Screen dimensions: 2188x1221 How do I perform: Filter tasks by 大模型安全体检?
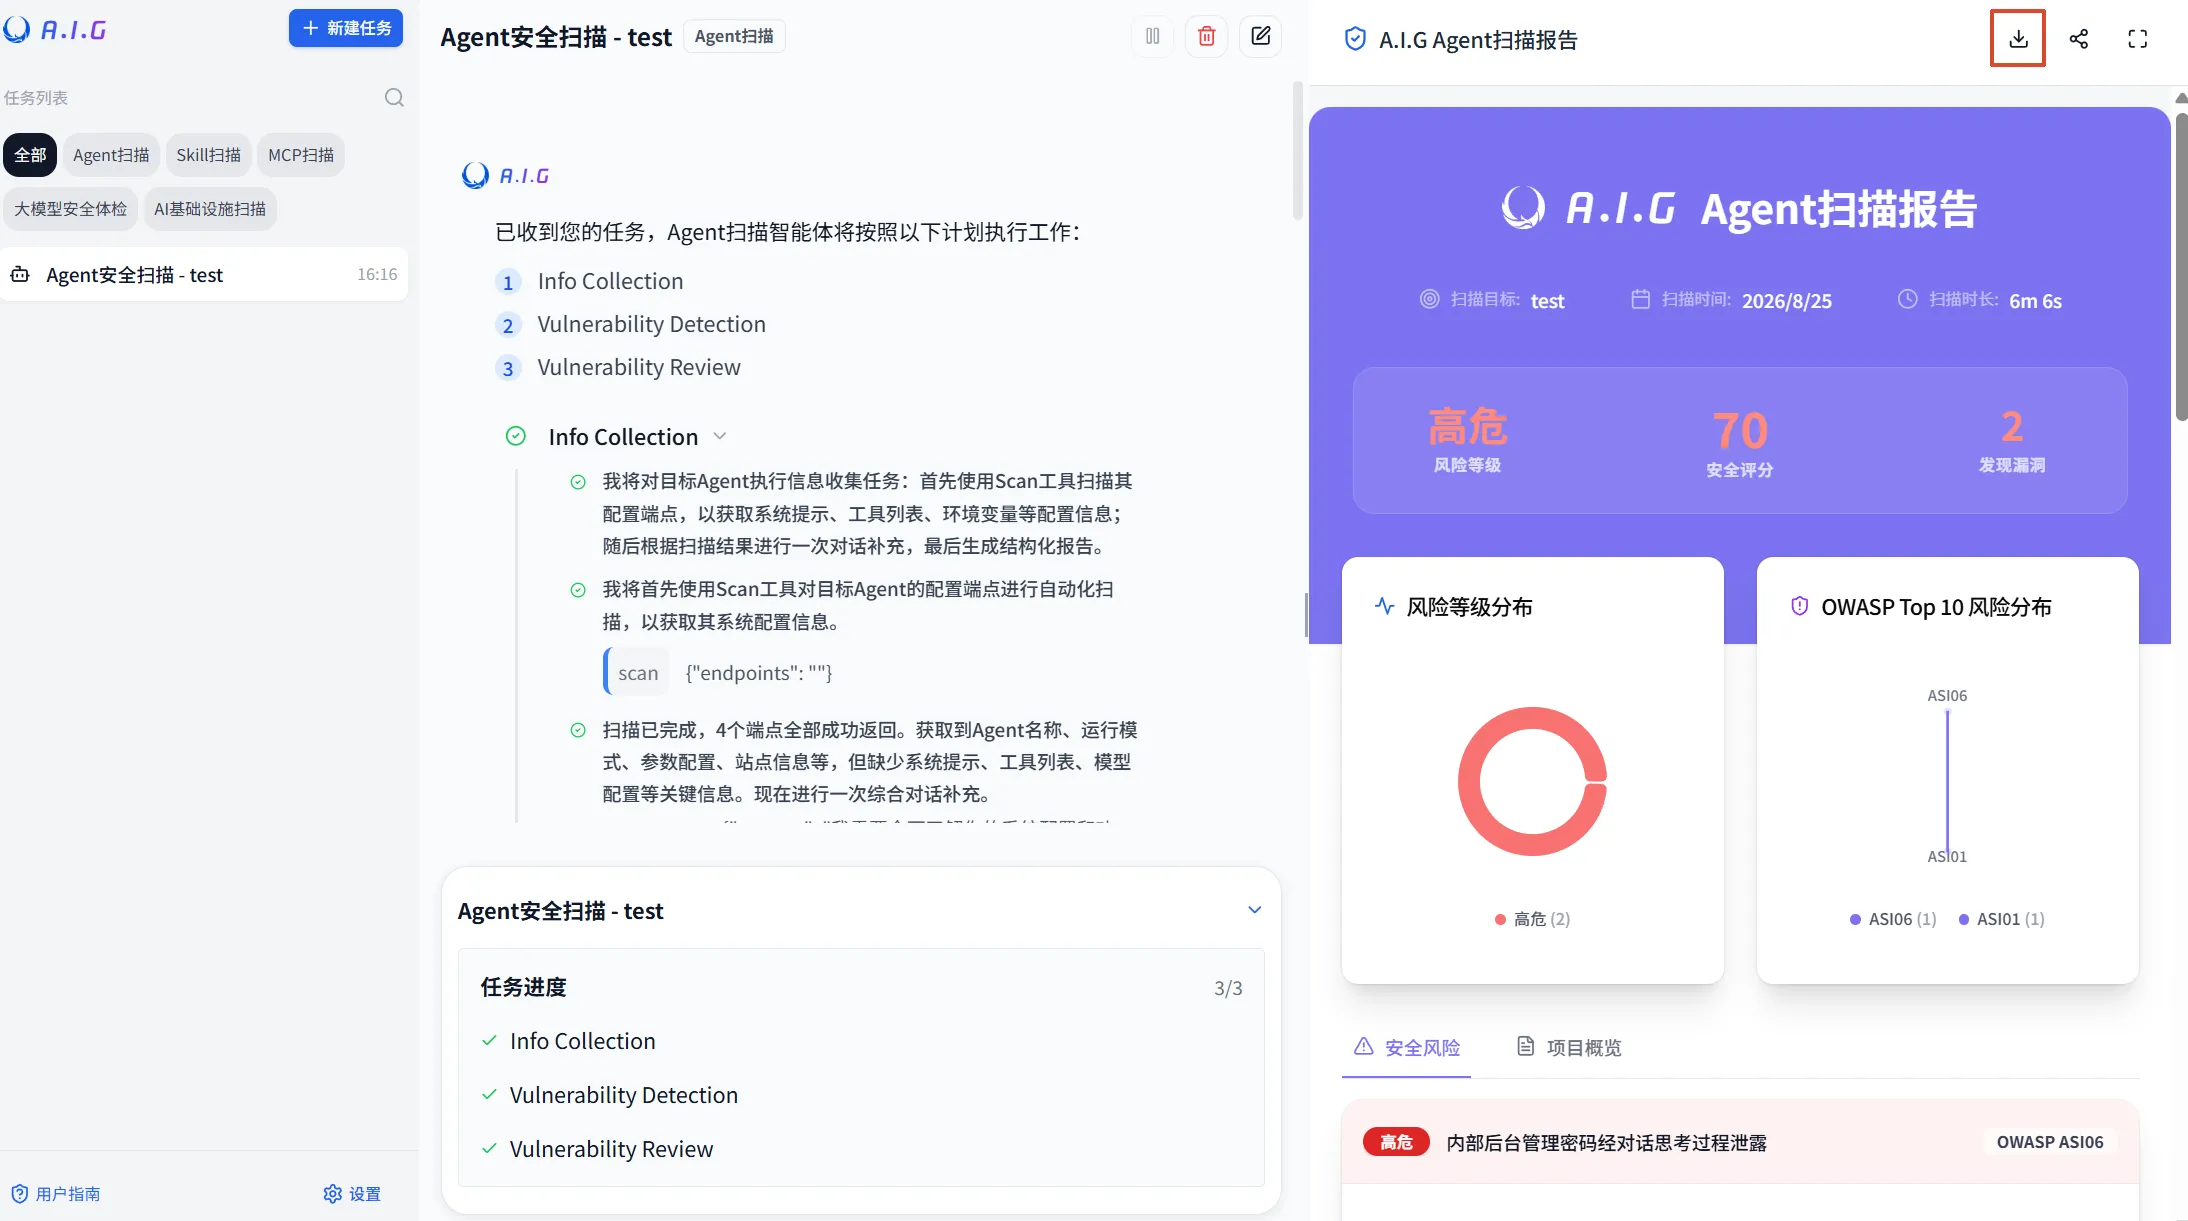point(70,209)
